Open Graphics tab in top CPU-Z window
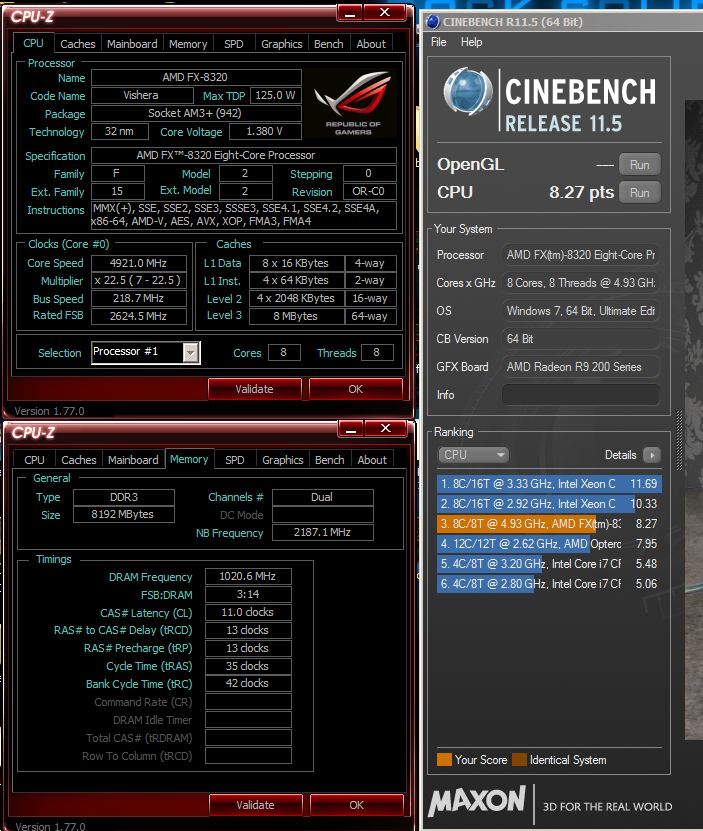 [282, 44]
